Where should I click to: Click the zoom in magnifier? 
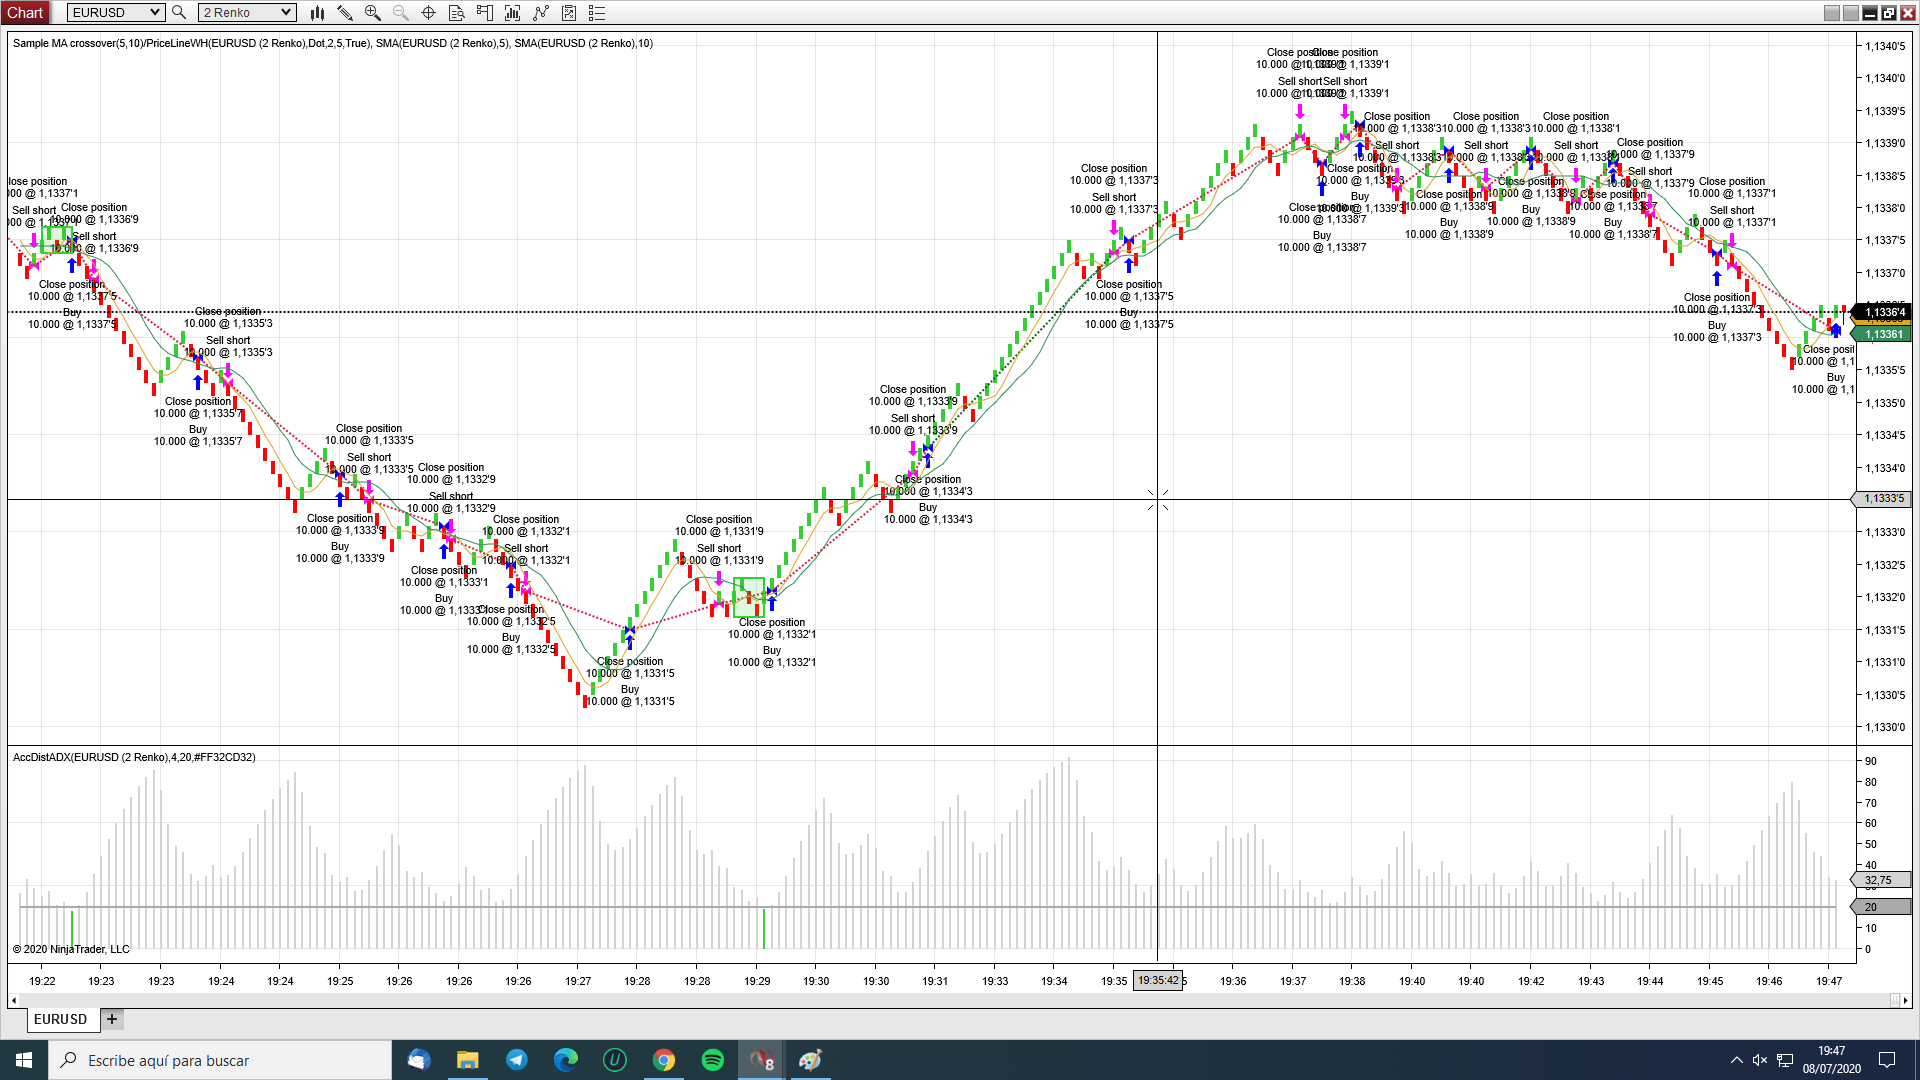click(x=373, y=13)
